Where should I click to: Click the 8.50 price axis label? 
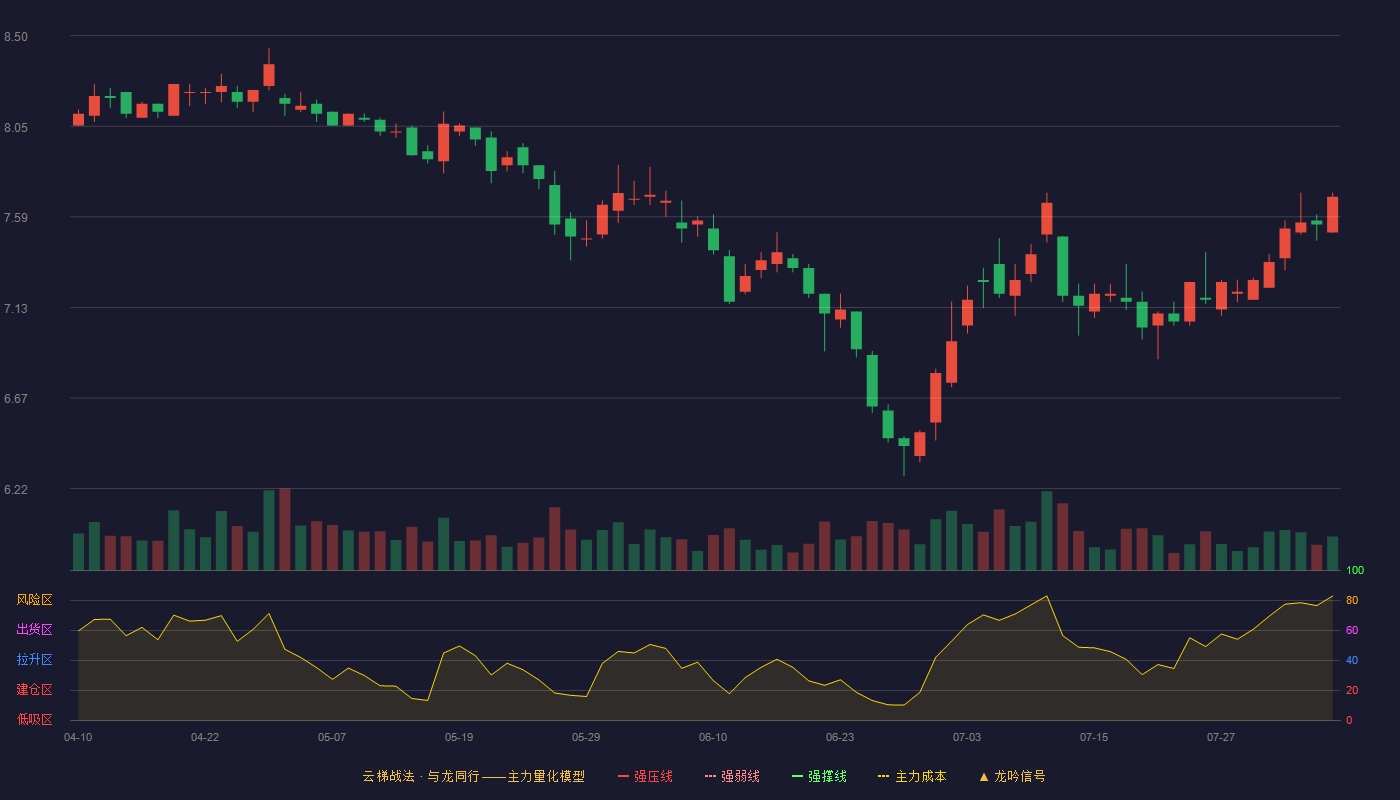[x=16, y=37]
